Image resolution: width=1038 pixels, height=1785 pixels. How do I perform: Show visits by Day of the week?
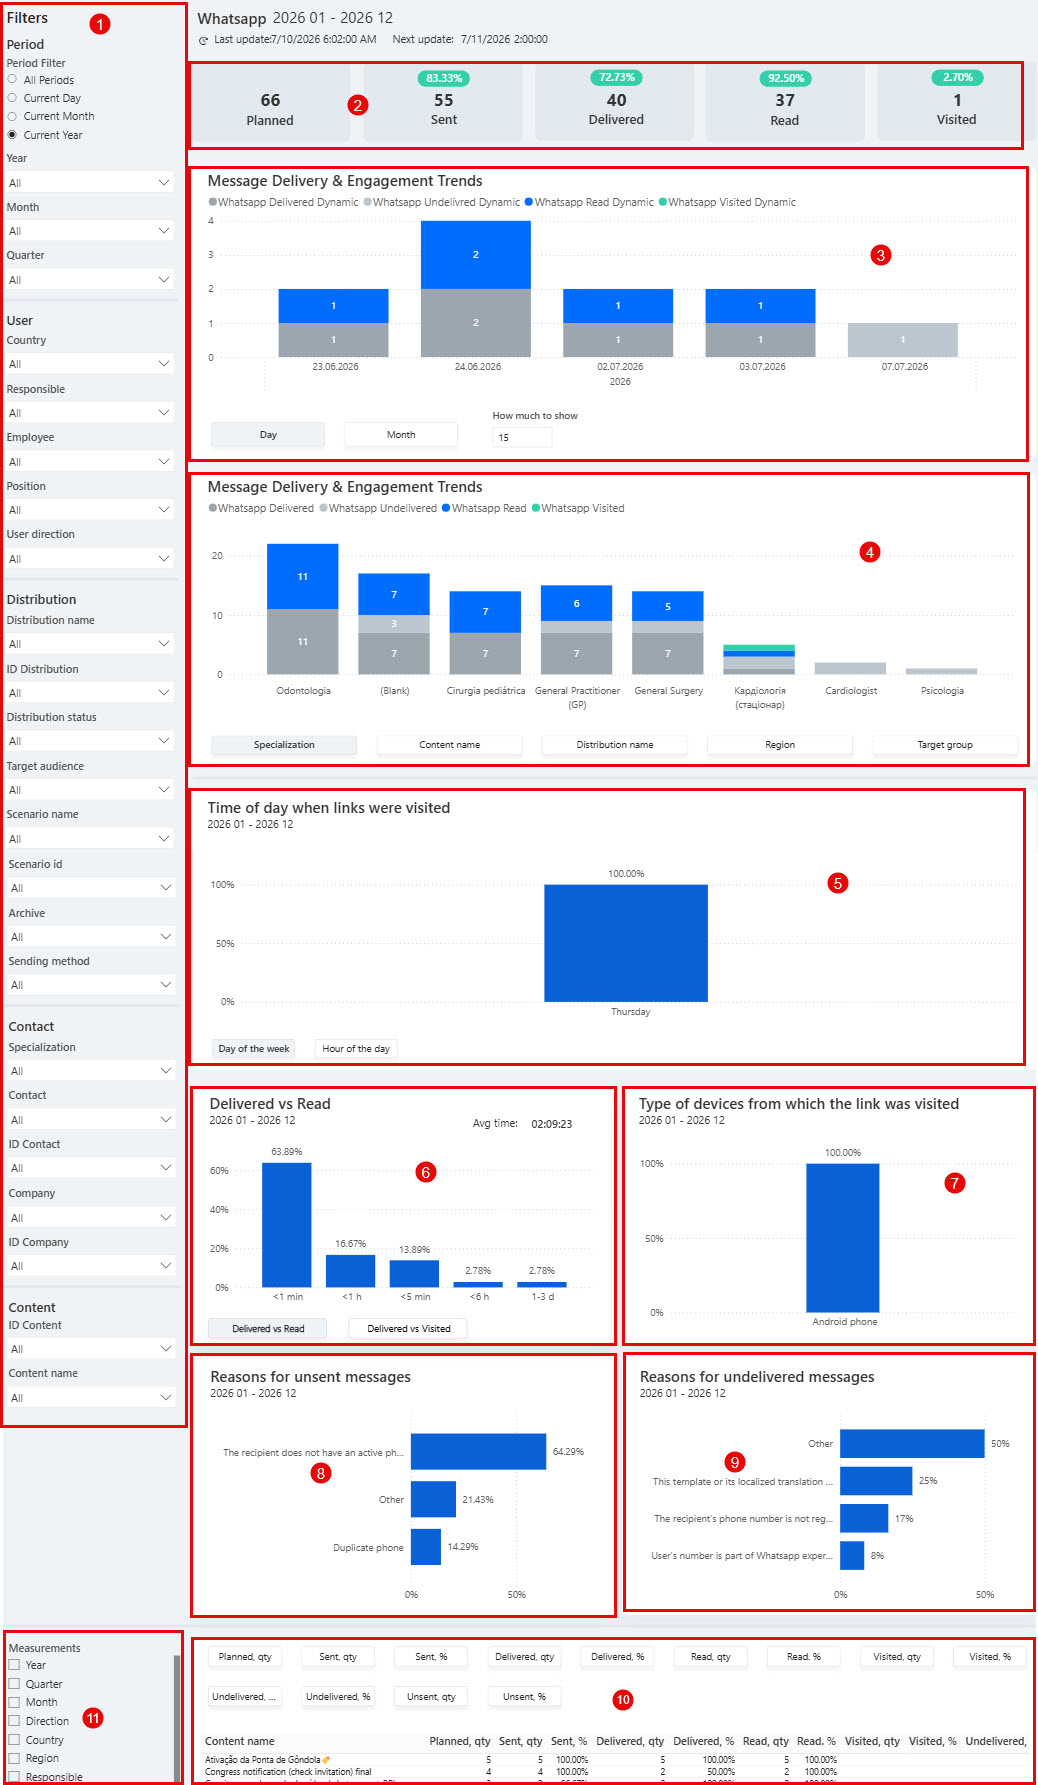click(254, 1049)
